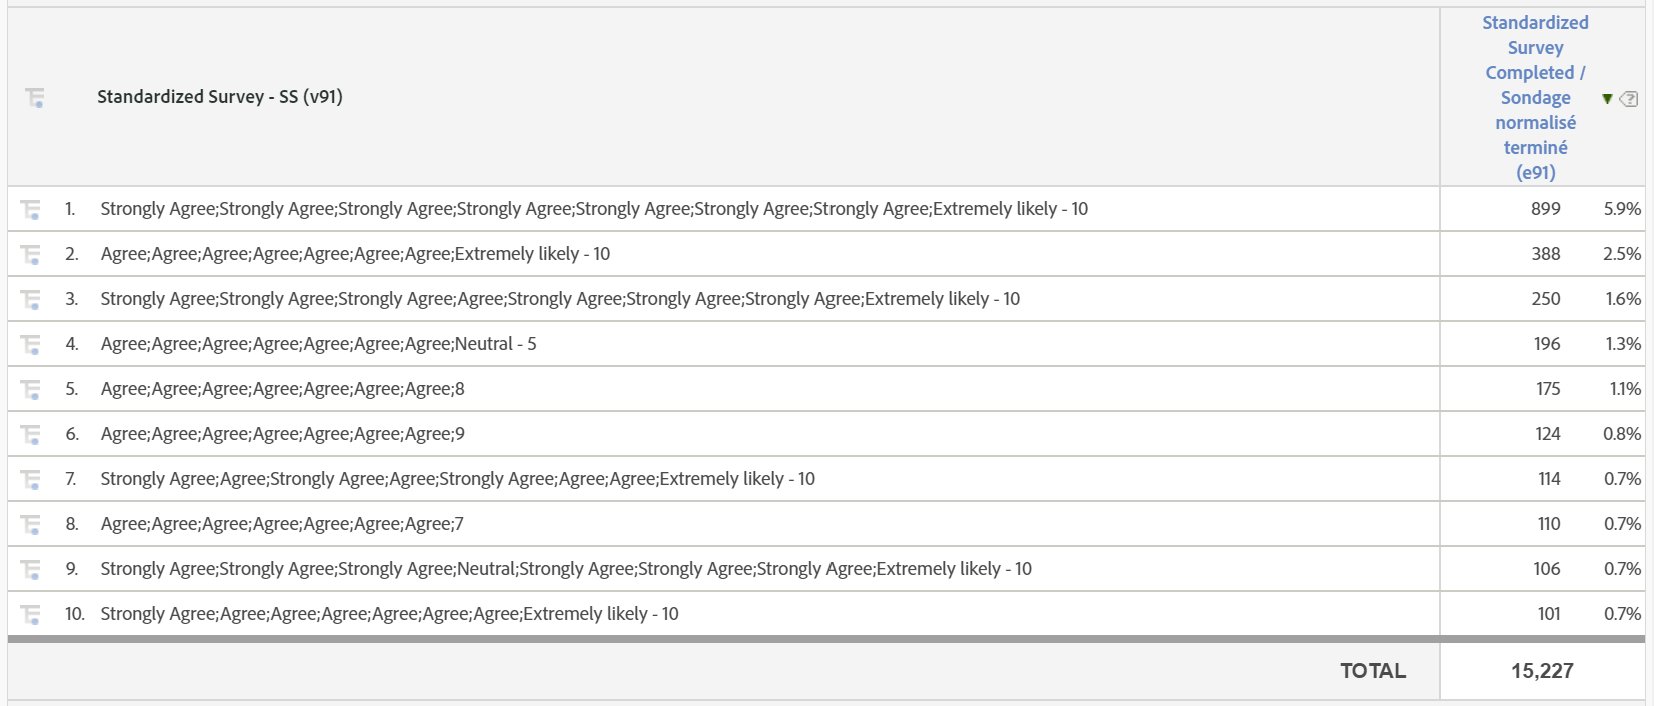Click breakdown icon for row 9
The height and width of the screenshot is (706, 1654).
tap(31, 570)
